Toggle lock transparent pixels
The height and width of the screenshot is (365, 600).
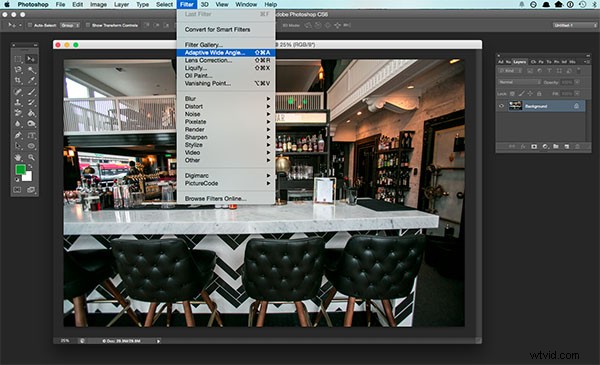(x=512, y=93)
